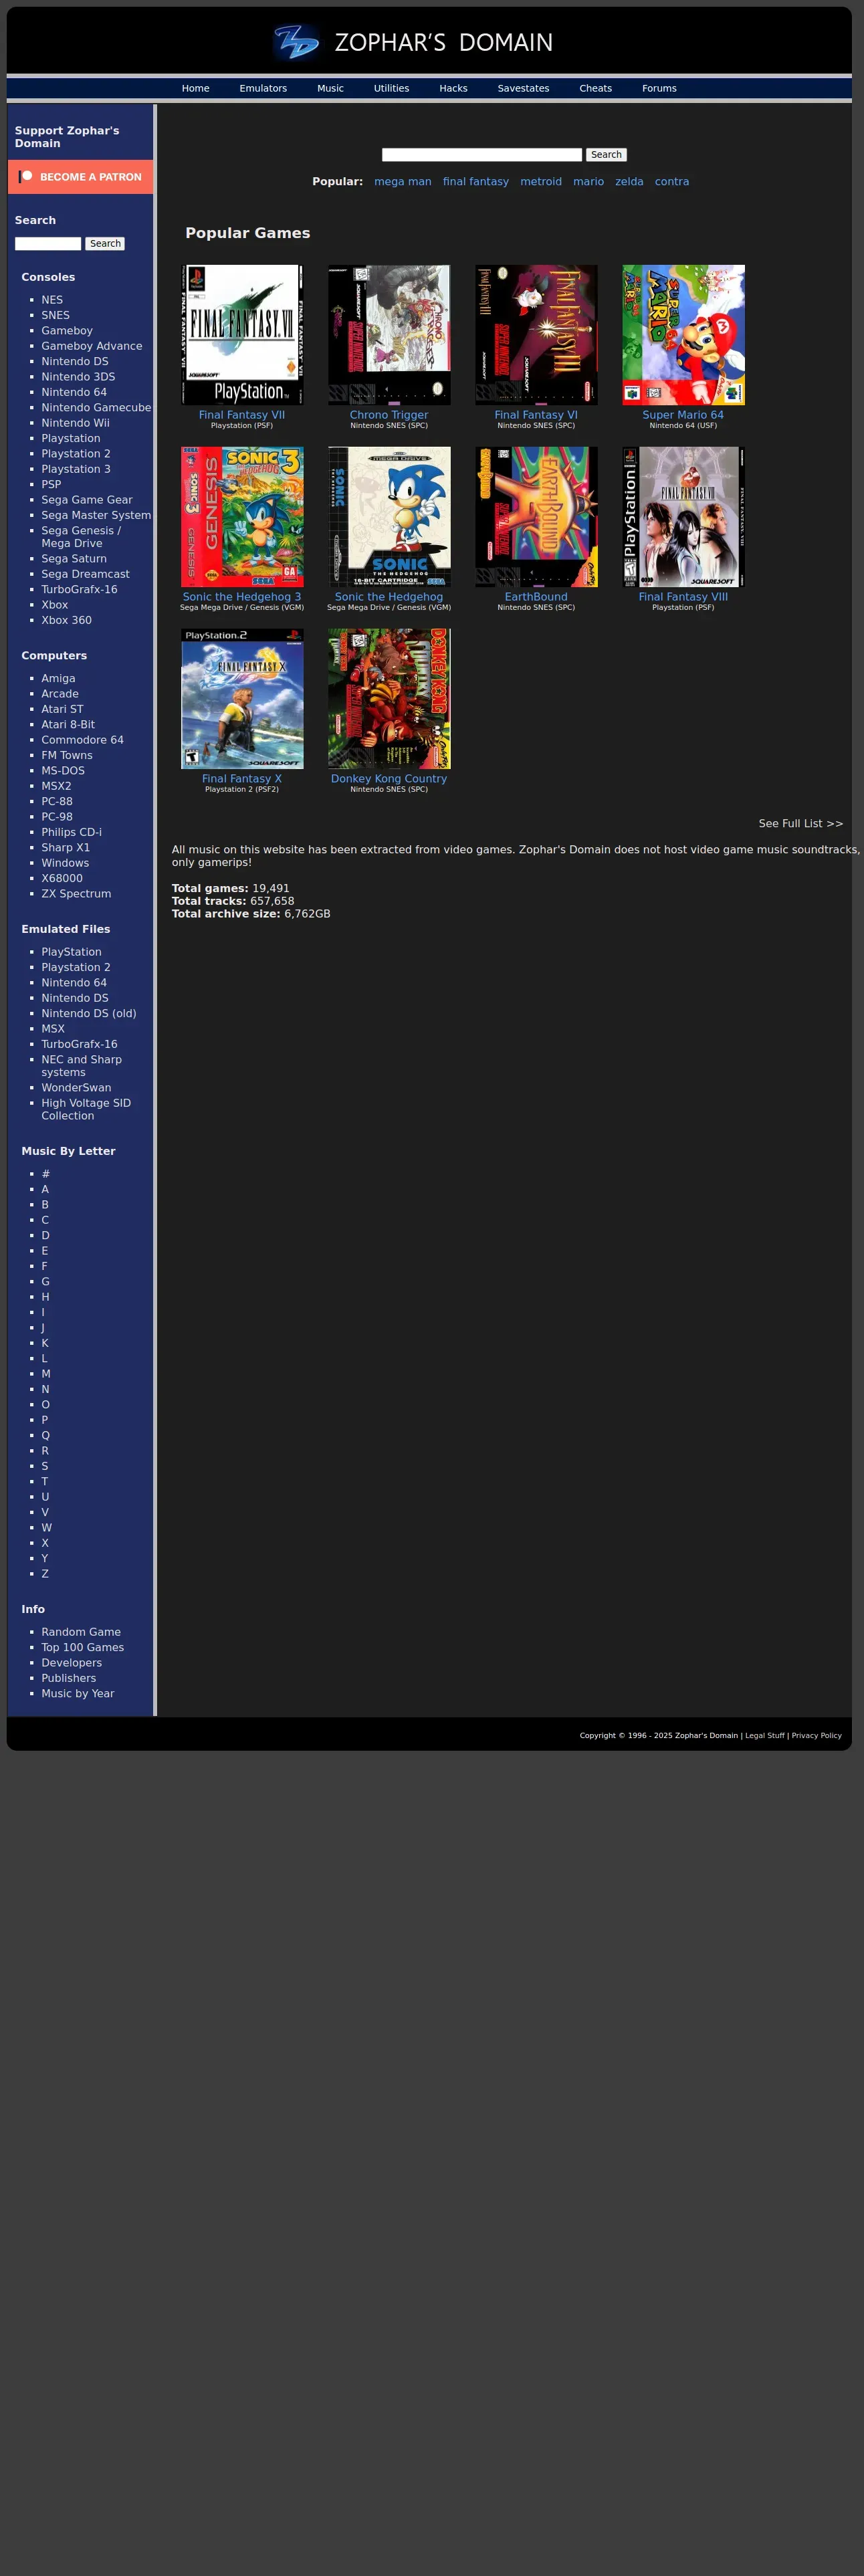Viewport: 864px width, 2576px height.
Task: Open the popular search 'contra'
Action: click(x=672, y=182)
